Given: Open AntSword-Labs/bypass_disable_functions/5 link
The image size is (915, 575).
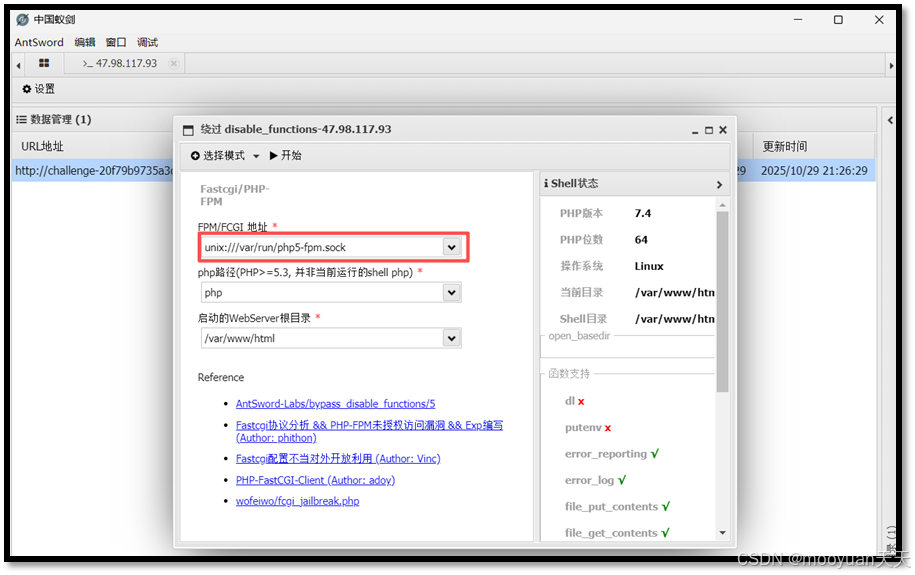Looking at the screenshot, I should [335, 403].
